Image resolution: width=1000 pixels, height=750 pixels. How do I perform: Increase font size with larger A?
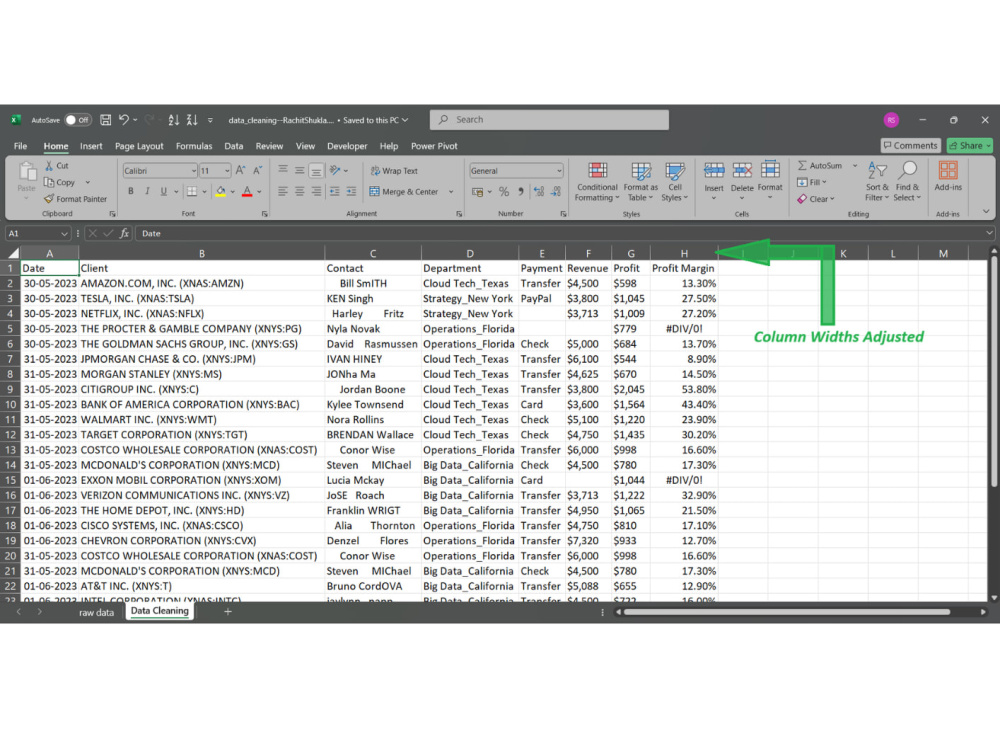(240, 170)
